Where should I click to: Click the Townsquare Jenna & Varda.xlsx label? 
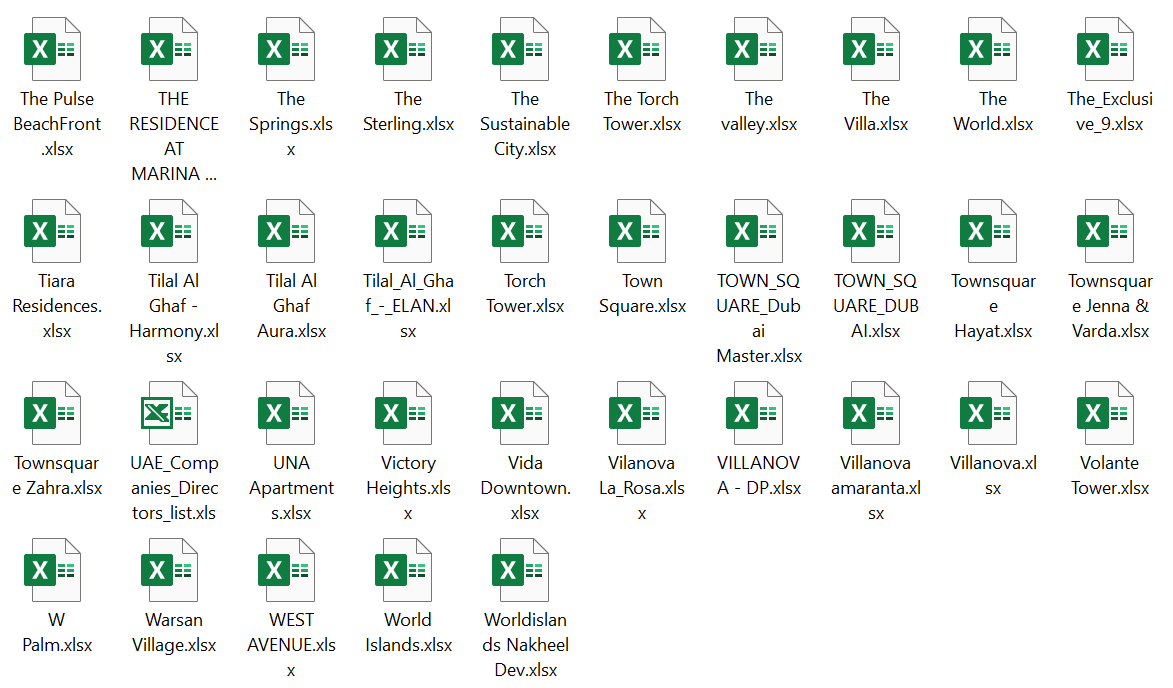pyautogui.click(x=1109, y=306)
